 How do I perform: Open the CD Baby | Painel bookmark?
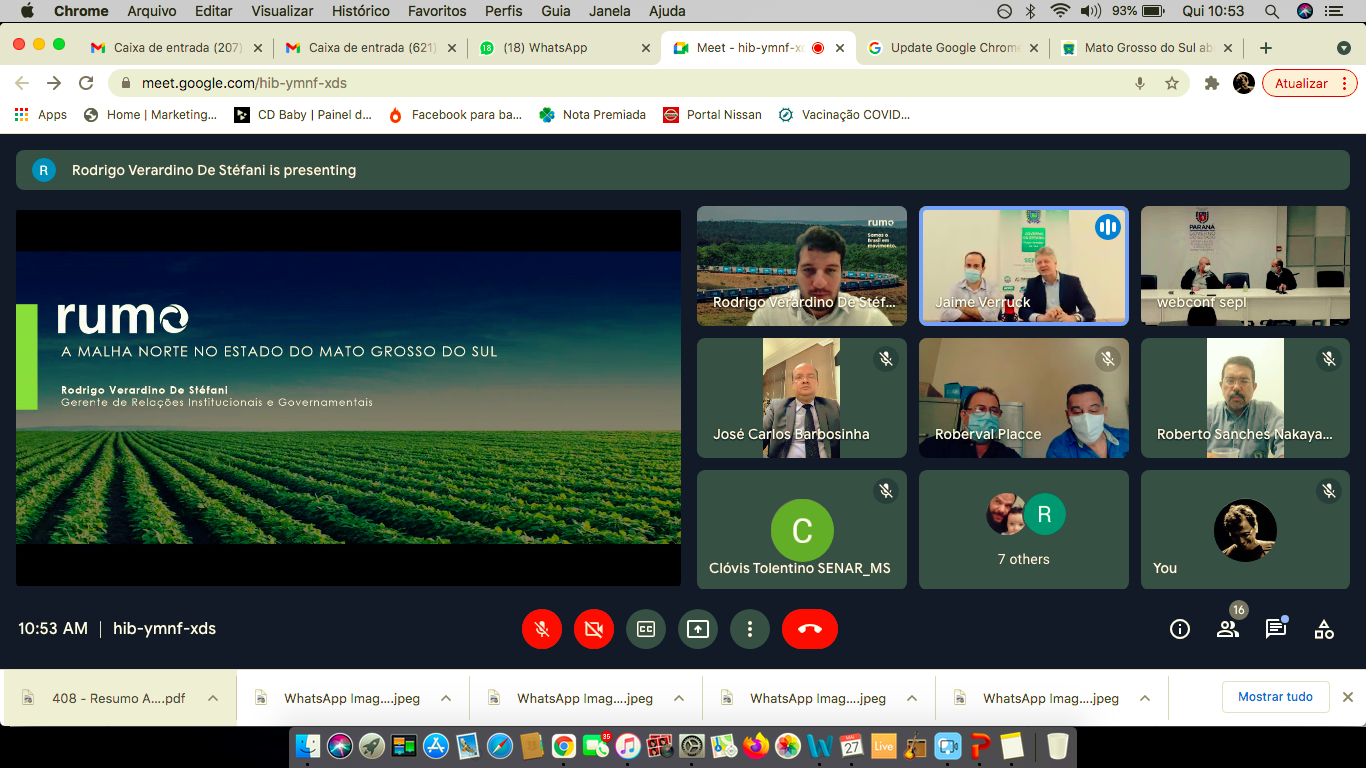(x=303, y=115)
